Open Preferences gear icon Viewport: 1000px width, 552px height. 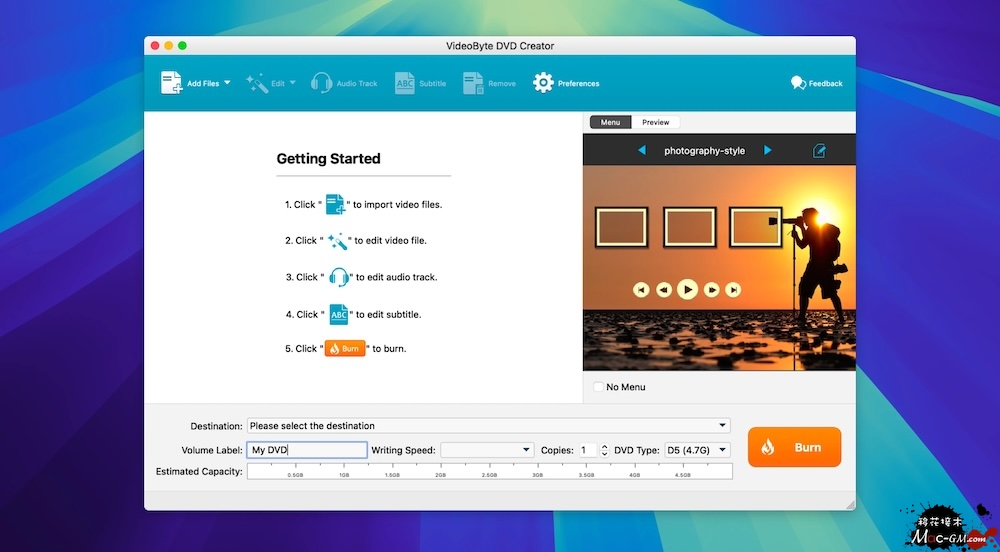point(543,83)
